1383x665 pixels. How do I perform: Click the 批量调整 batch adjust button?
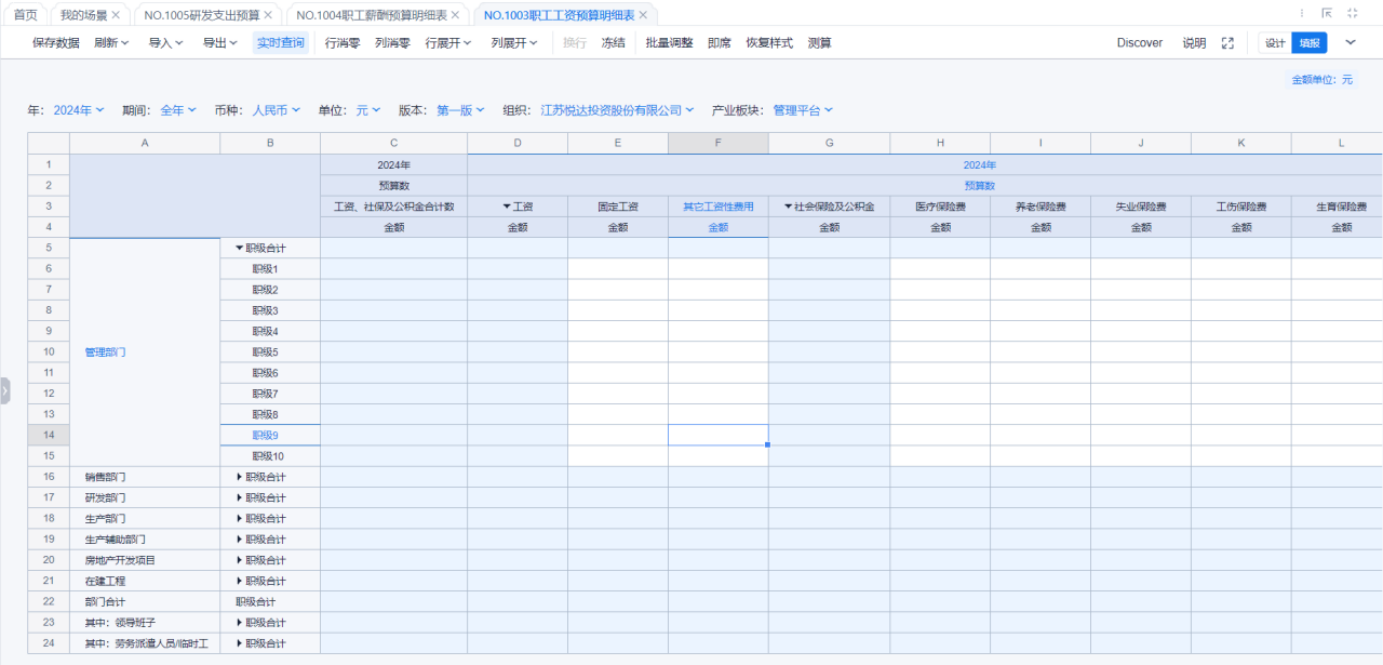(x=669, y=43)
